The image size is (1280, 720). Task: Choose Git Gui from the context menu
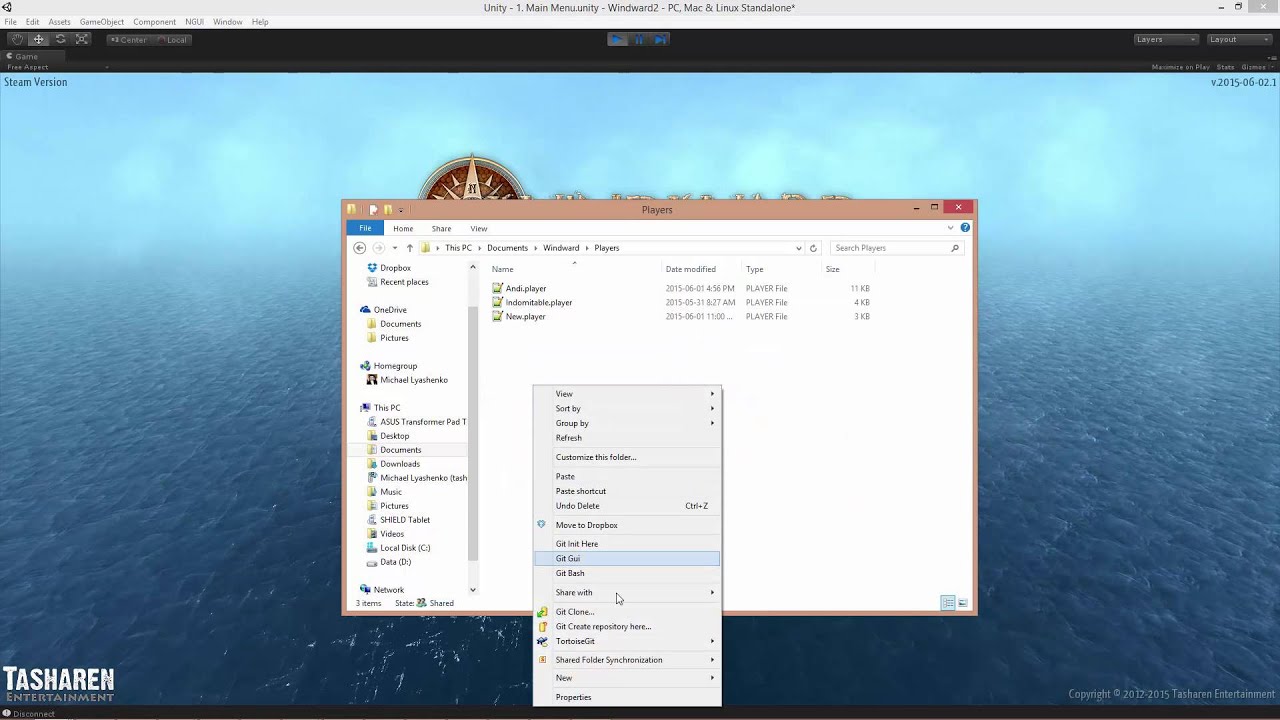(x=627, y=559)
